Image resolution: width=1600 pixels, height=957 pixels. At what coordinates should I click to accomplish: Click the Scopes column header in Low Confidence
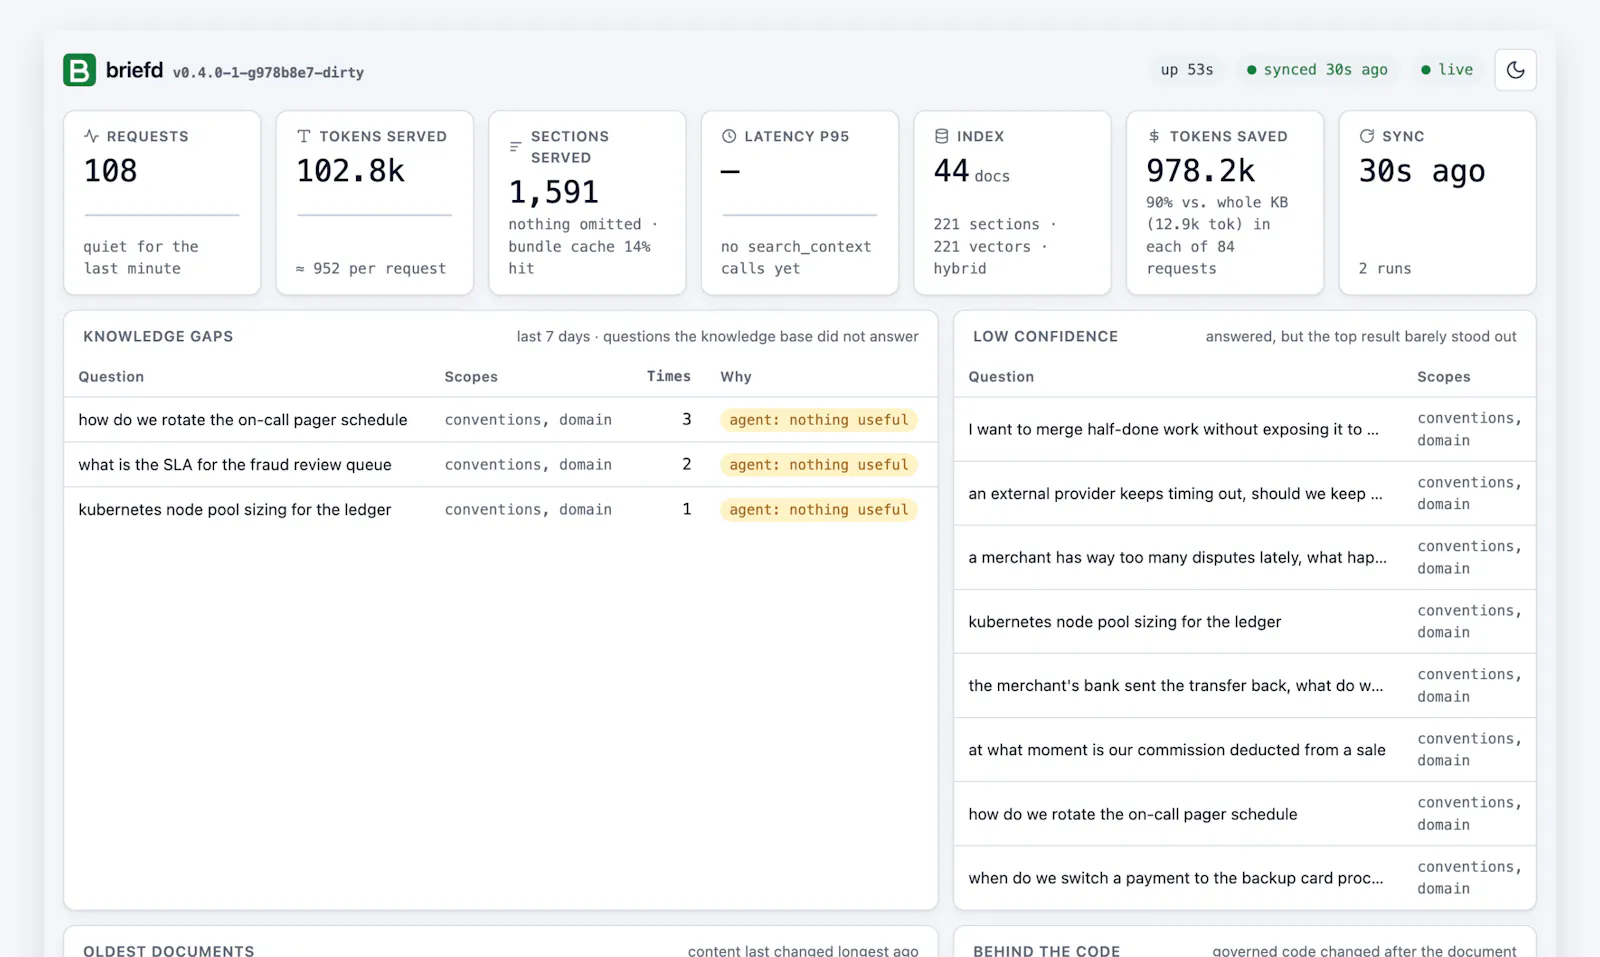tap(1444, 377)
